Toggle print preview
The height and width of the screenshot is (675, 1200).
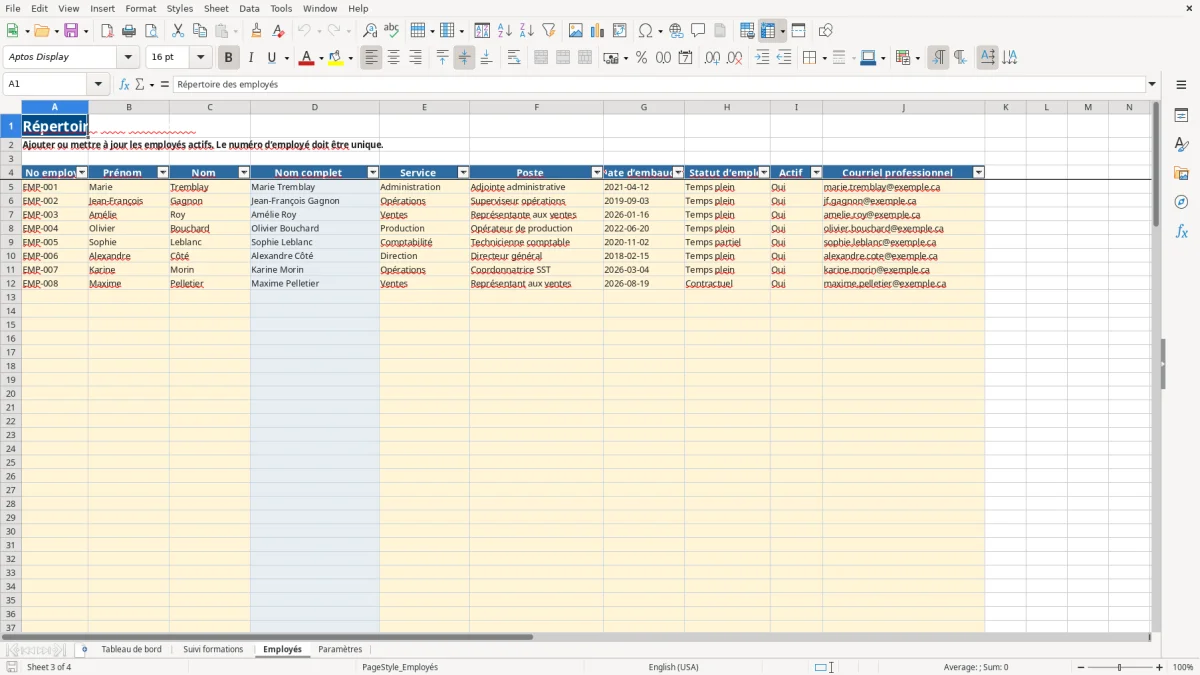pos(151,31)
